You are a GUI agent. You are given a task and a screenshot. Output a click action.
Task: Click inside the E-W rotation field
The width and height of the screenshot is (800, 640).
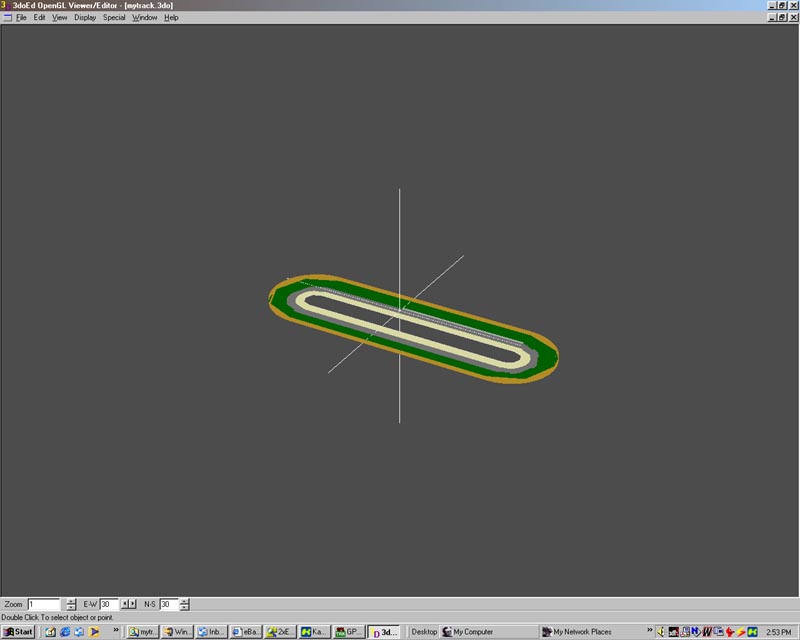(x=109, y=604)
